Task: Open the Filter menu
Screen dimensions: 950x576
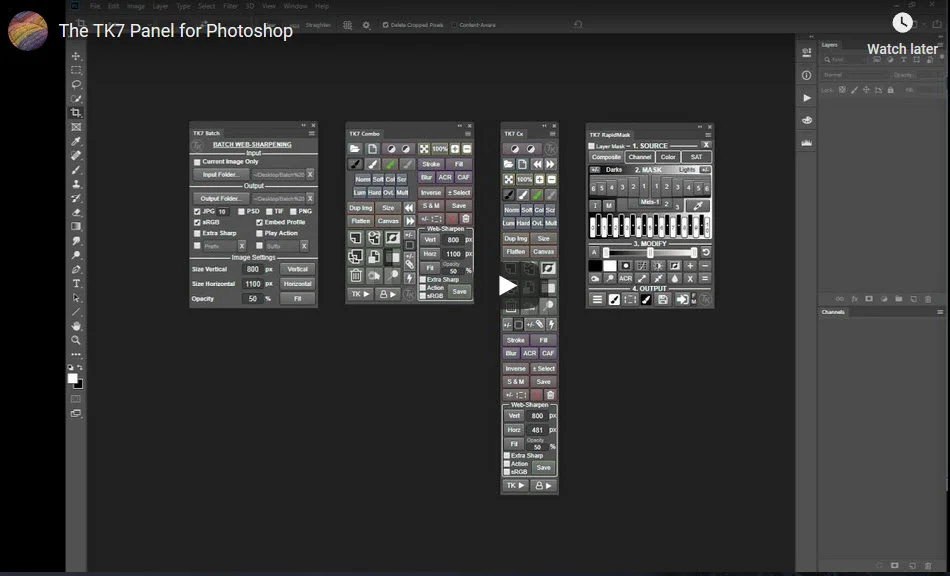Action: (x=230, y=6)
